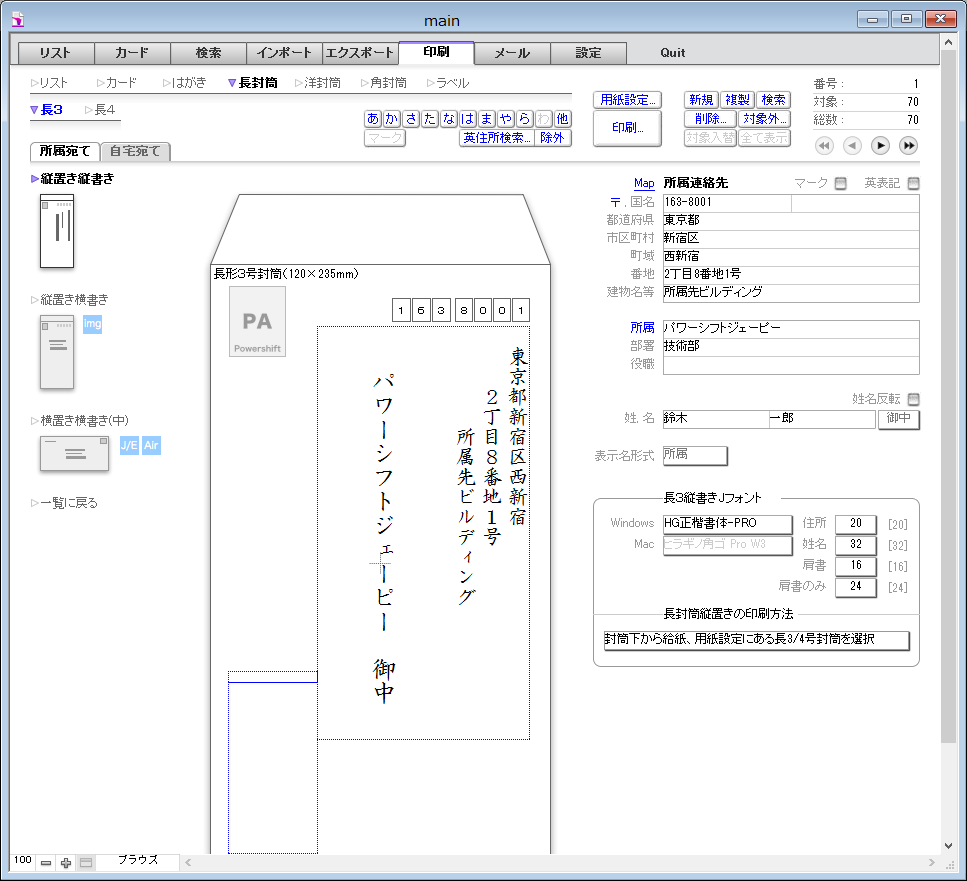Select the landscape envelope layout icon

pos(74,453)
